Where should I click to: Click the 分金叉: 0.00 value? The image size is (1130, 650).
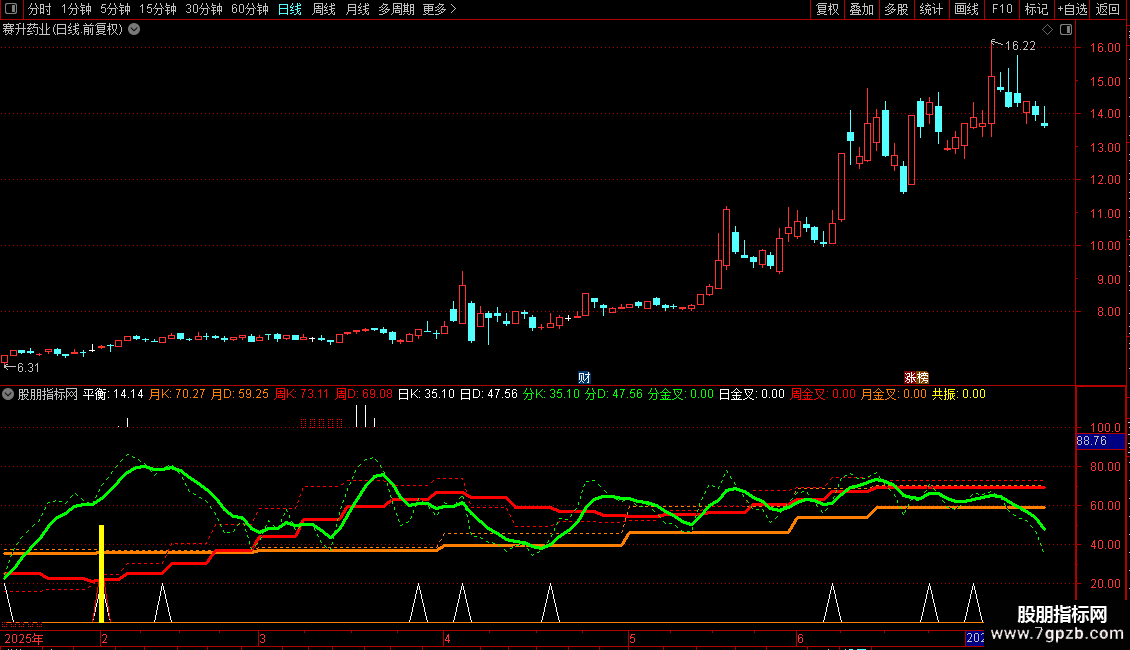[x=680, y=394]
